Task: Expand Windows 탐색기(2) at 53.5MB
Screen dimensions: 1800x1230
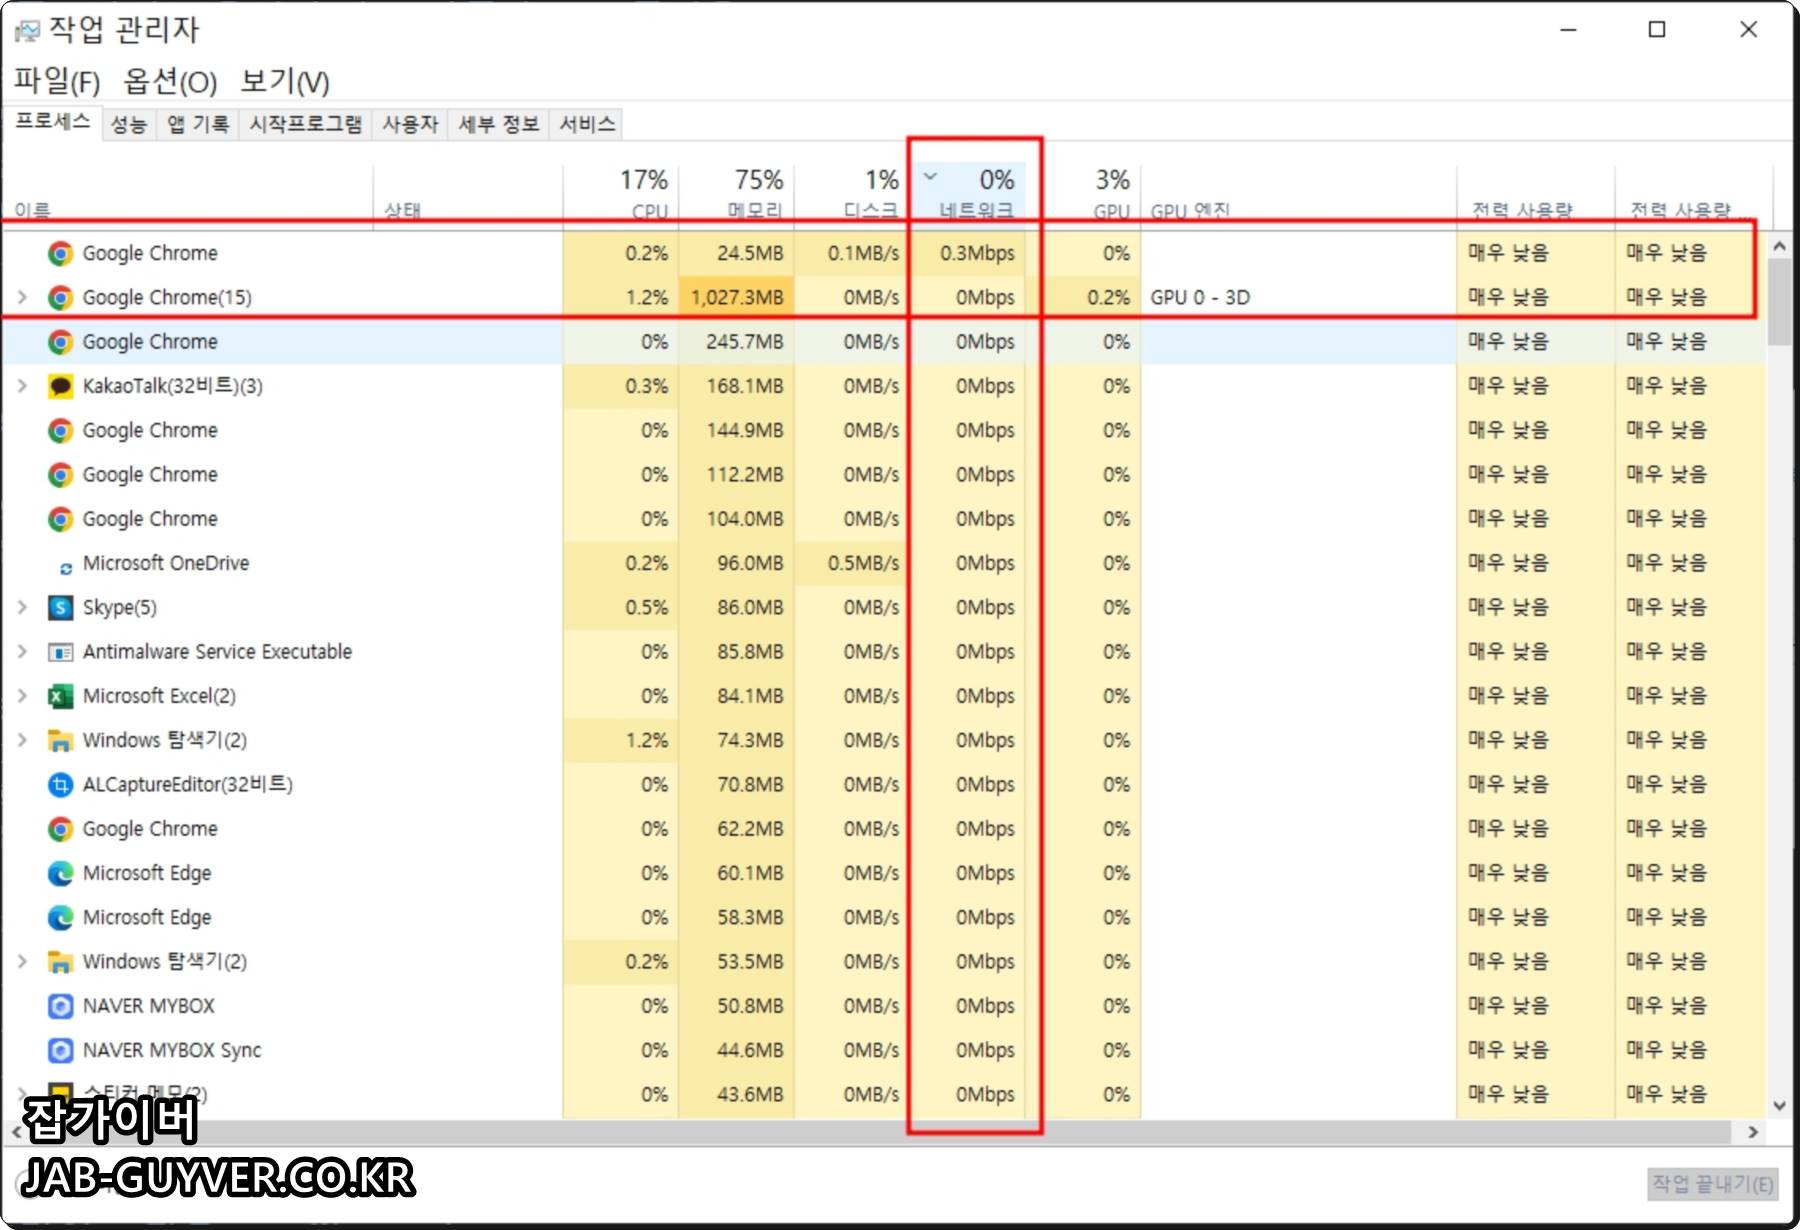Action: tap(22, 961)
